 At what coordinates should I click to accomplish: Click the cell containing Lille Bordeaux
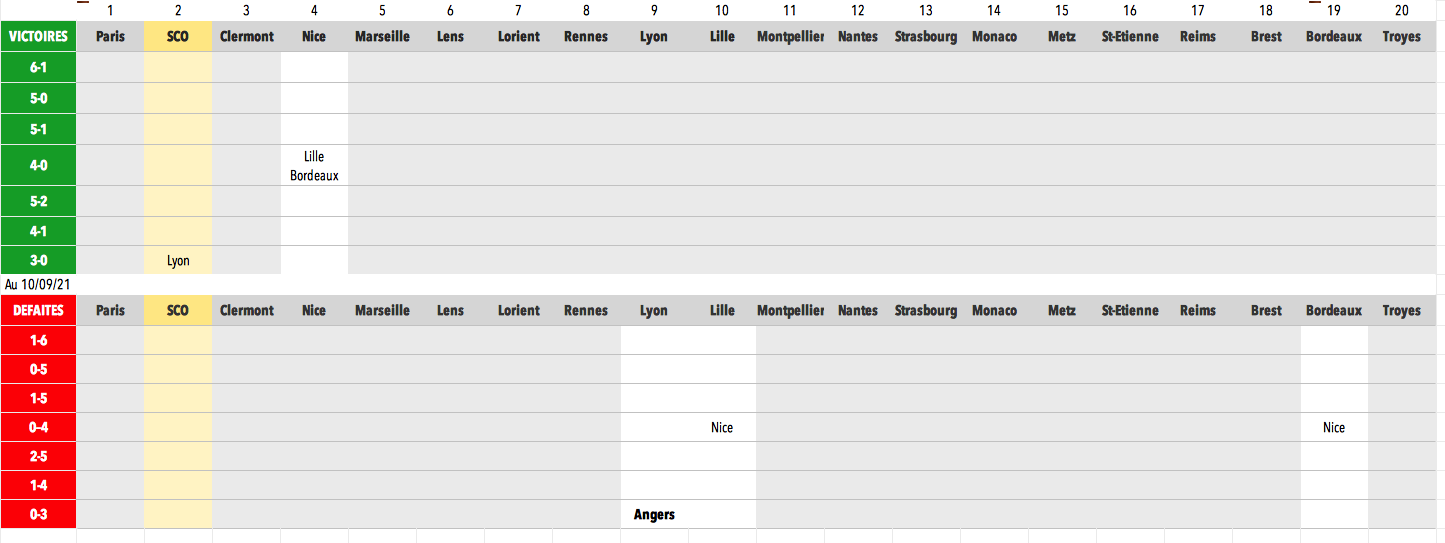314,166
